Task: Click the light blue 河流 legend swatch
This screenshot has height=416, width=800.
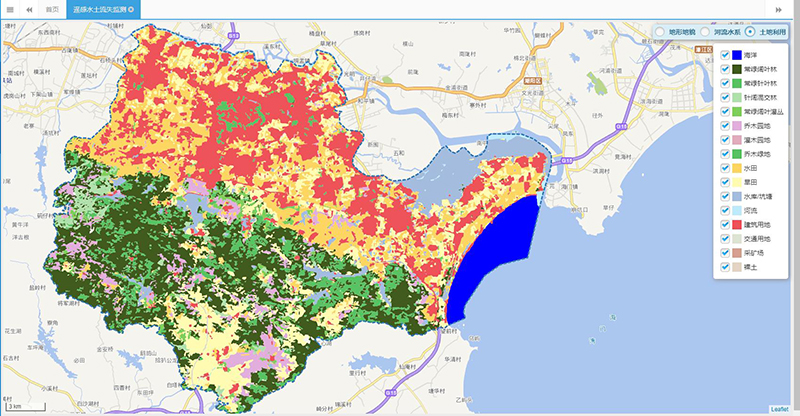Action: [738, 212]
